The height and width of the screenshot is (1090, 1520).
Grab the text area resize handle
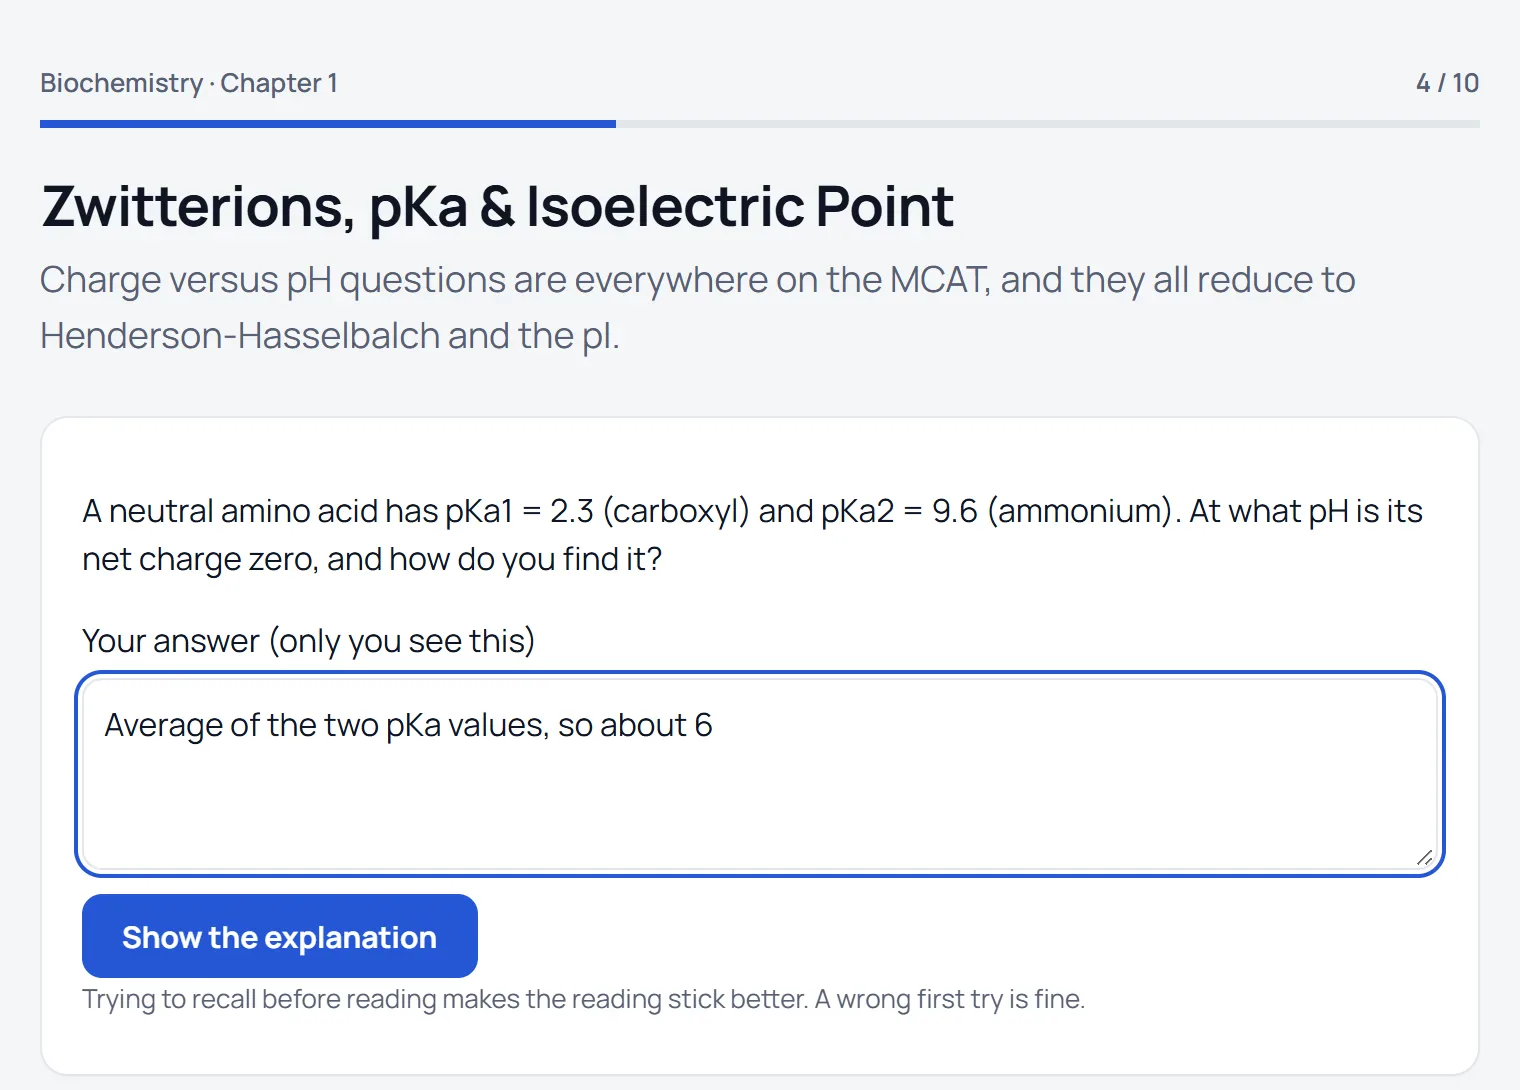tap(1425, 857)
